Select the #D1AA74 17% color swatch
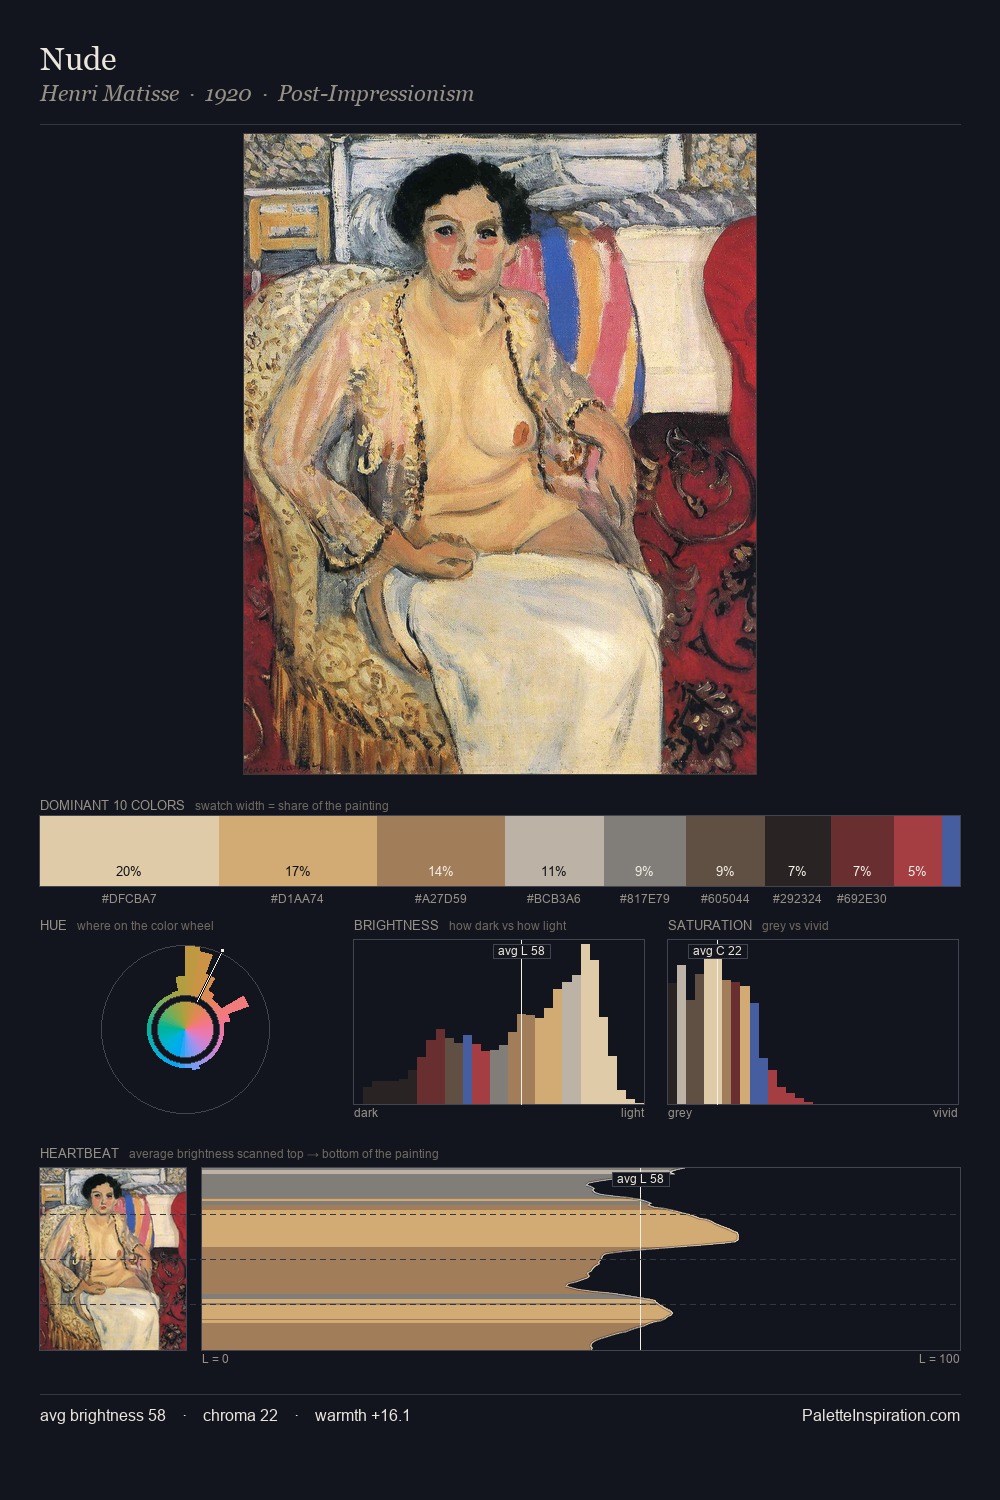Viewport: 1000px width, 1500px height. coord(298,851)
